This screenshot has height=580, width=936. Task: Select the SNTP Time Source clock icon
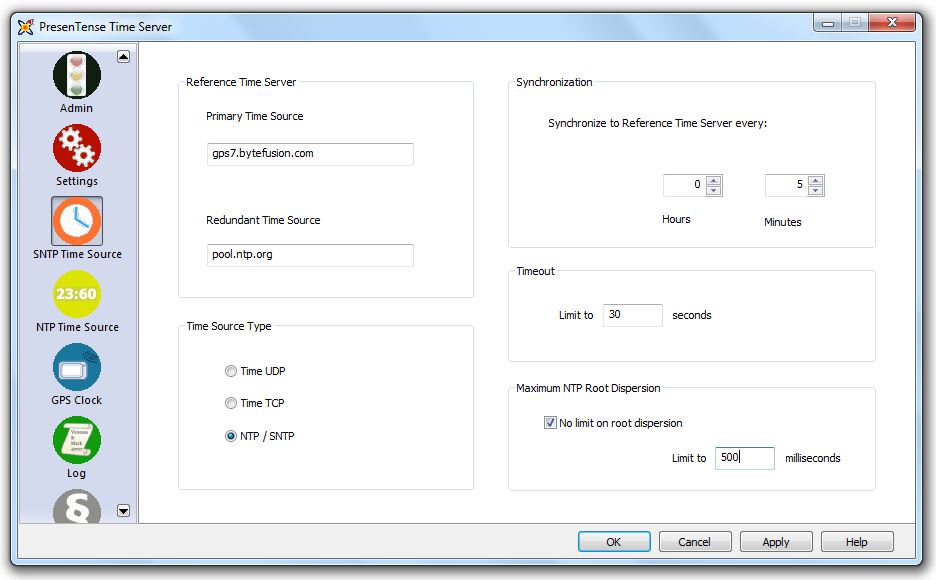point(77,221)
